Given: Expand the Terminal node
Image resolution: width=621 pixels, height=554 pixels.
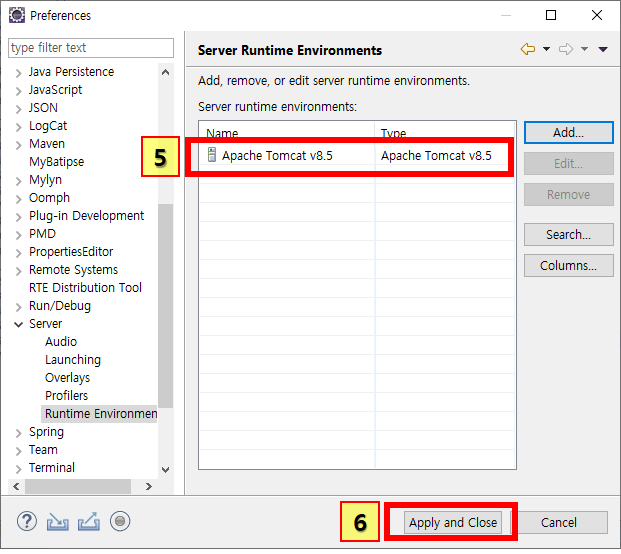Looking at the screenshot, I should tap(18, 469).
